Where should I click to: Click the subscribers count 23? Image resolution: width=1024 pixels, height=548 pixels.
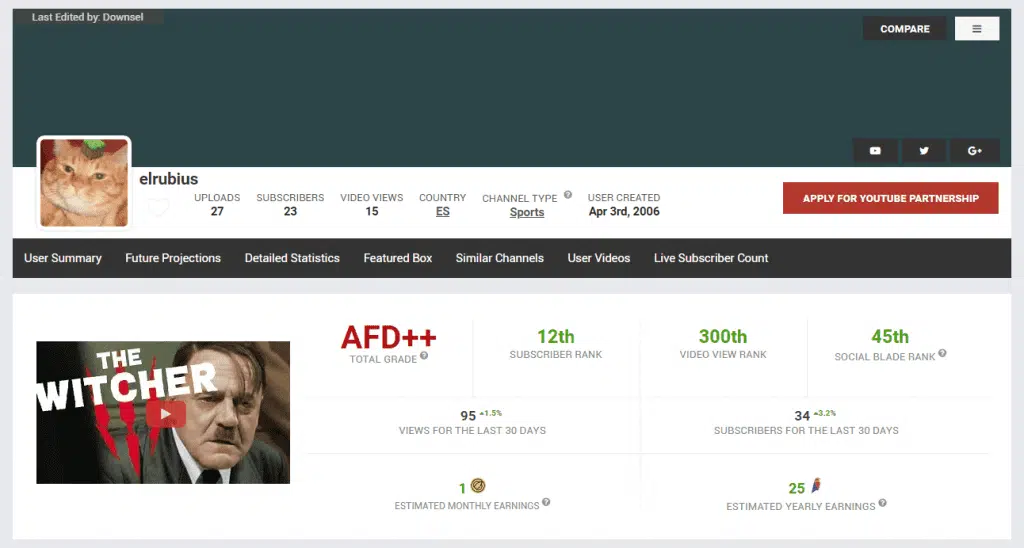(290, 212)
